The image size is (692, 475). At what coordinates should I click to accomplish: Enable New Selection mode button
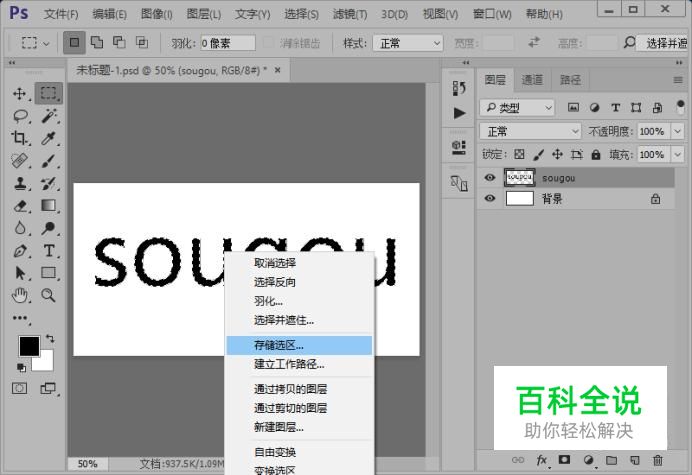[74, 42]
